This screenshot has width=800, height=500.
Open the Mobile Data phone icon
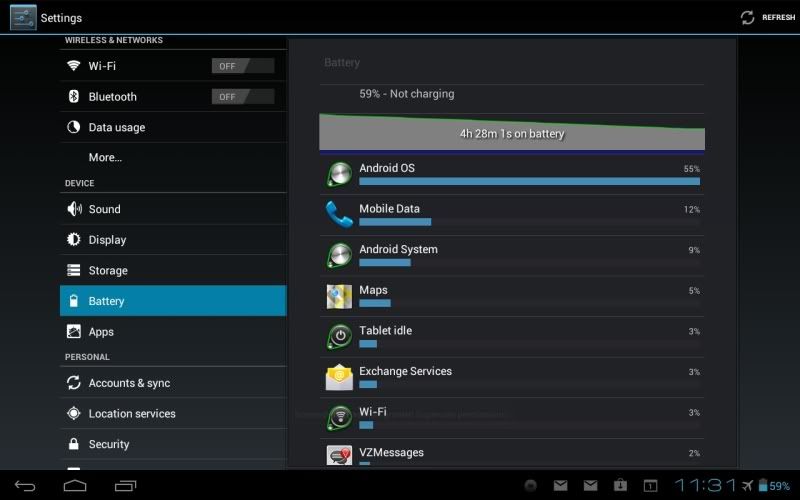click(339, 214)
